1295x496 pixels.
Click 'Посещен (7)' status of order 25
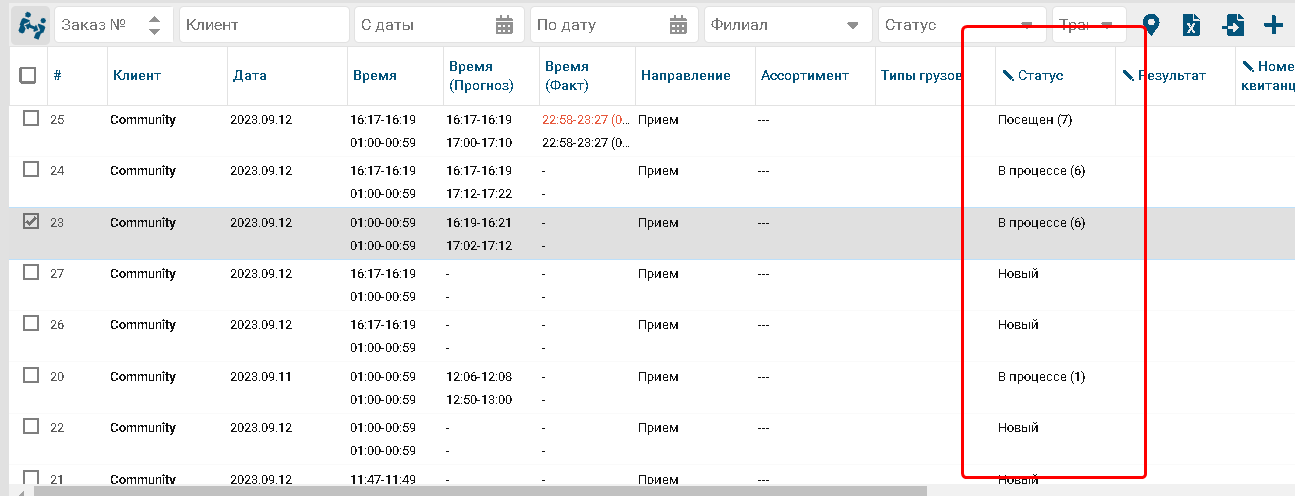1034,120
